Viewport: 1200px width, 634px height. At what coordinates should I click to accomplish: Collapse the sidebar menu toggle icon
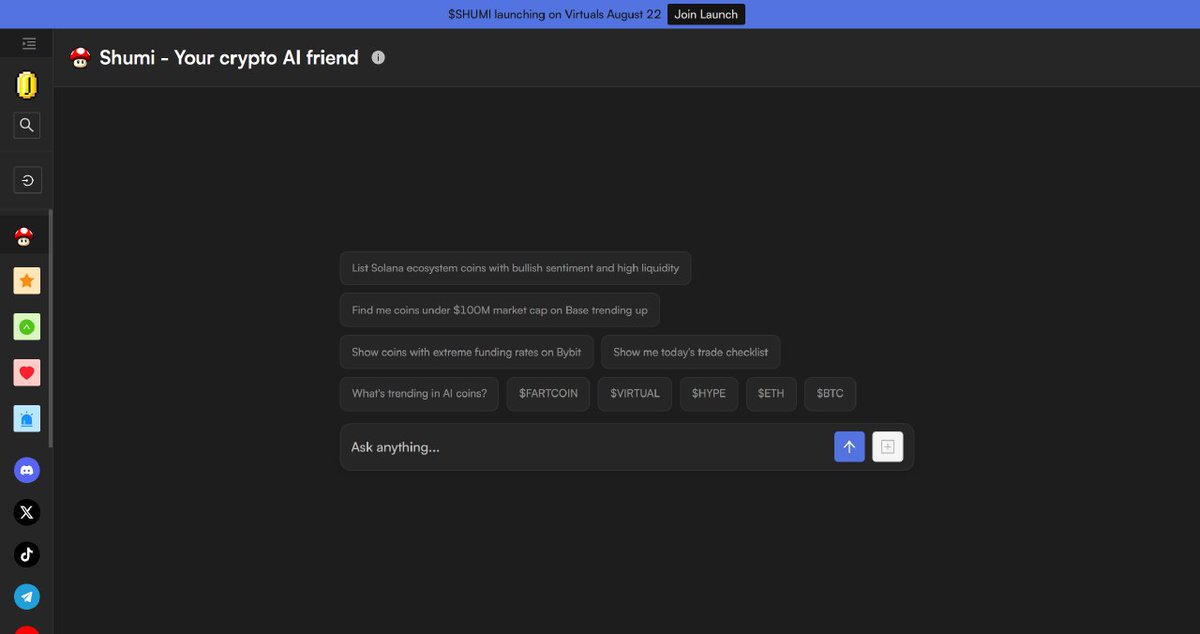(x=28, y=44)
